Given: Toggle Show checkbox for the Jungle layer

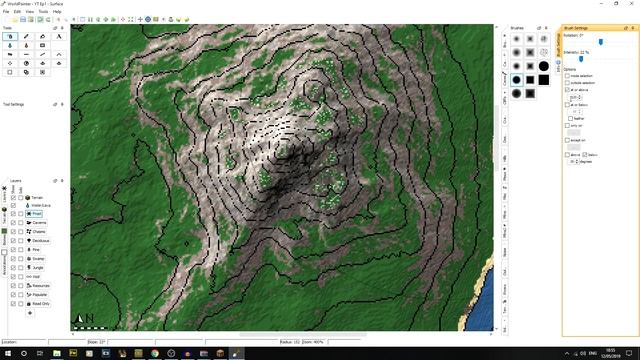Looking at the screenshot, I should click(x=13, y=268).
